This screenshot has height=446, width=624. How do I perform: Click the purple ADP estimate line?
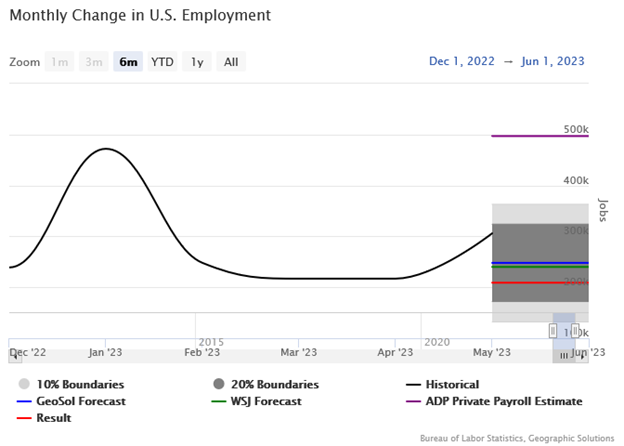click(540, 136)
